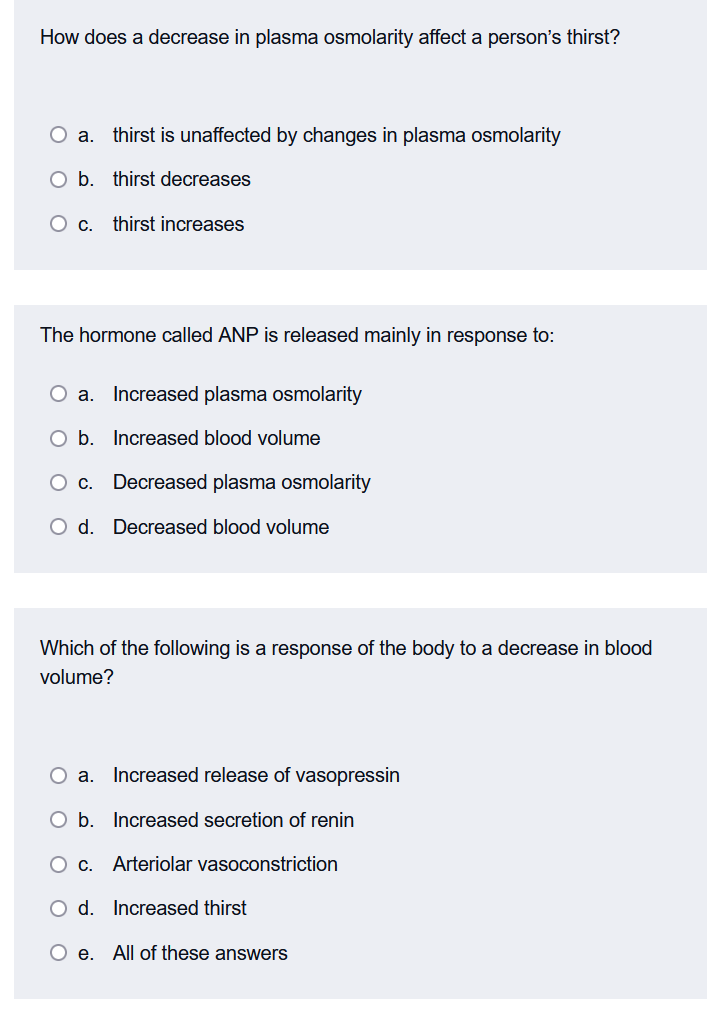Image resolution: width=721 pixels, height=1014 pixels.
Task: Click the label text "All of these answers"
Action: 199,952
